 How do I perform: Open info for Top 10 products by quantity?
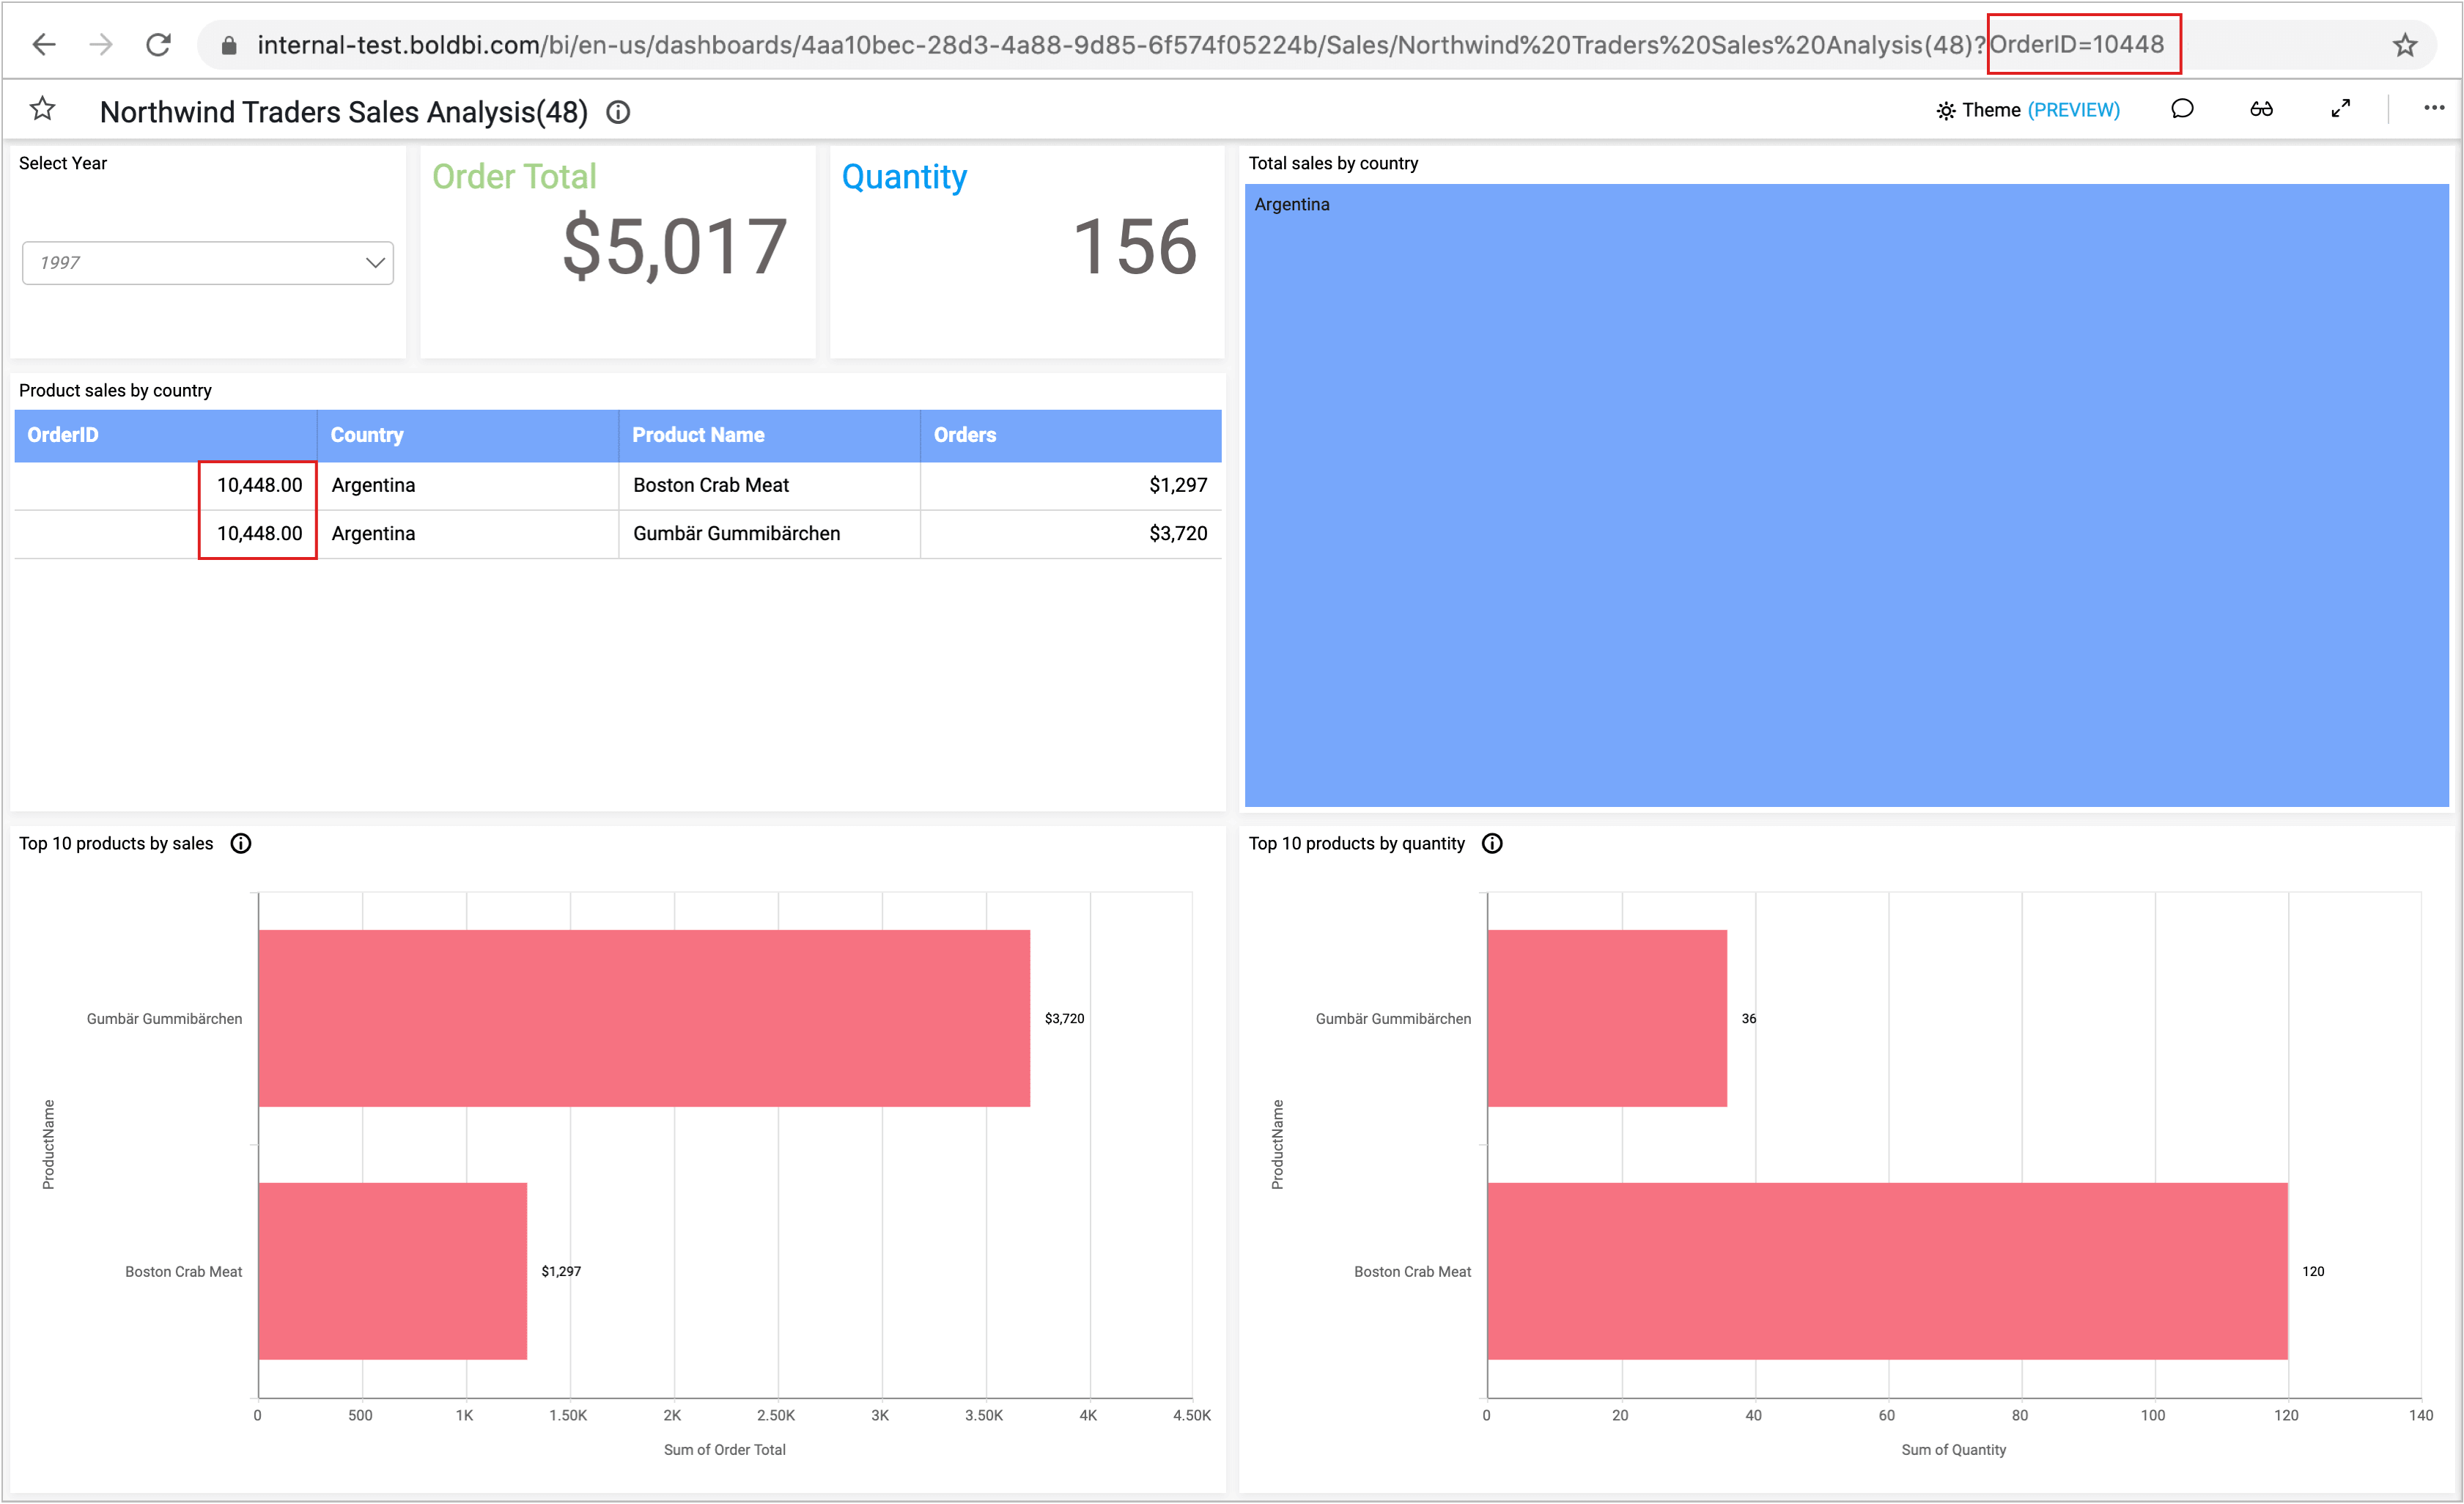[x=1492, y=843]
